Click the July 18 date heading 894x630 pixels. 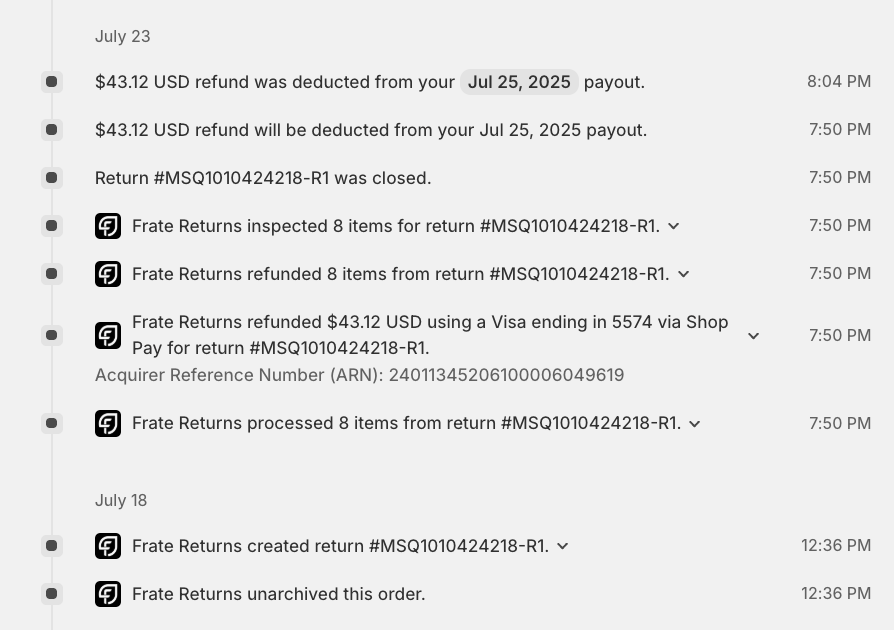(x=121, y=500)
